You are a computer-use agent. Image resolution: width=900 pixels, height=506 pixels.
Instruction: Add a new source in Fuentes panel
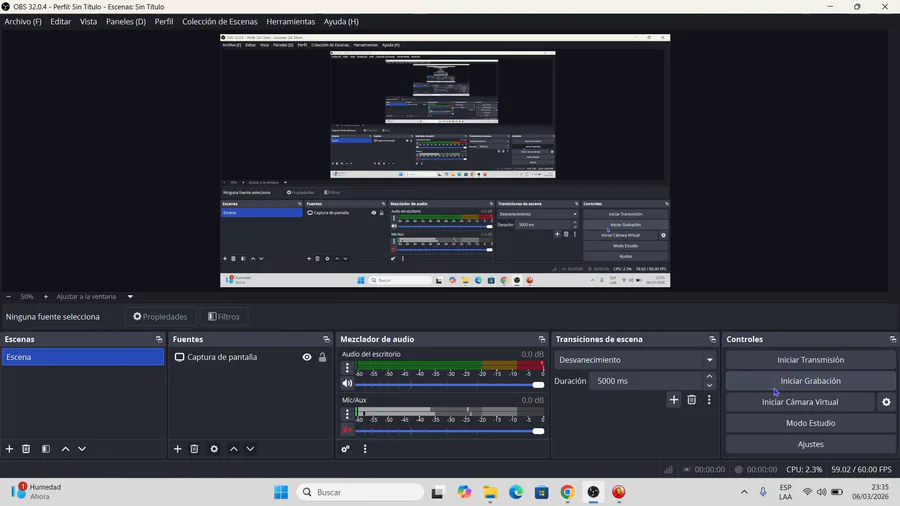click(177, 449)
